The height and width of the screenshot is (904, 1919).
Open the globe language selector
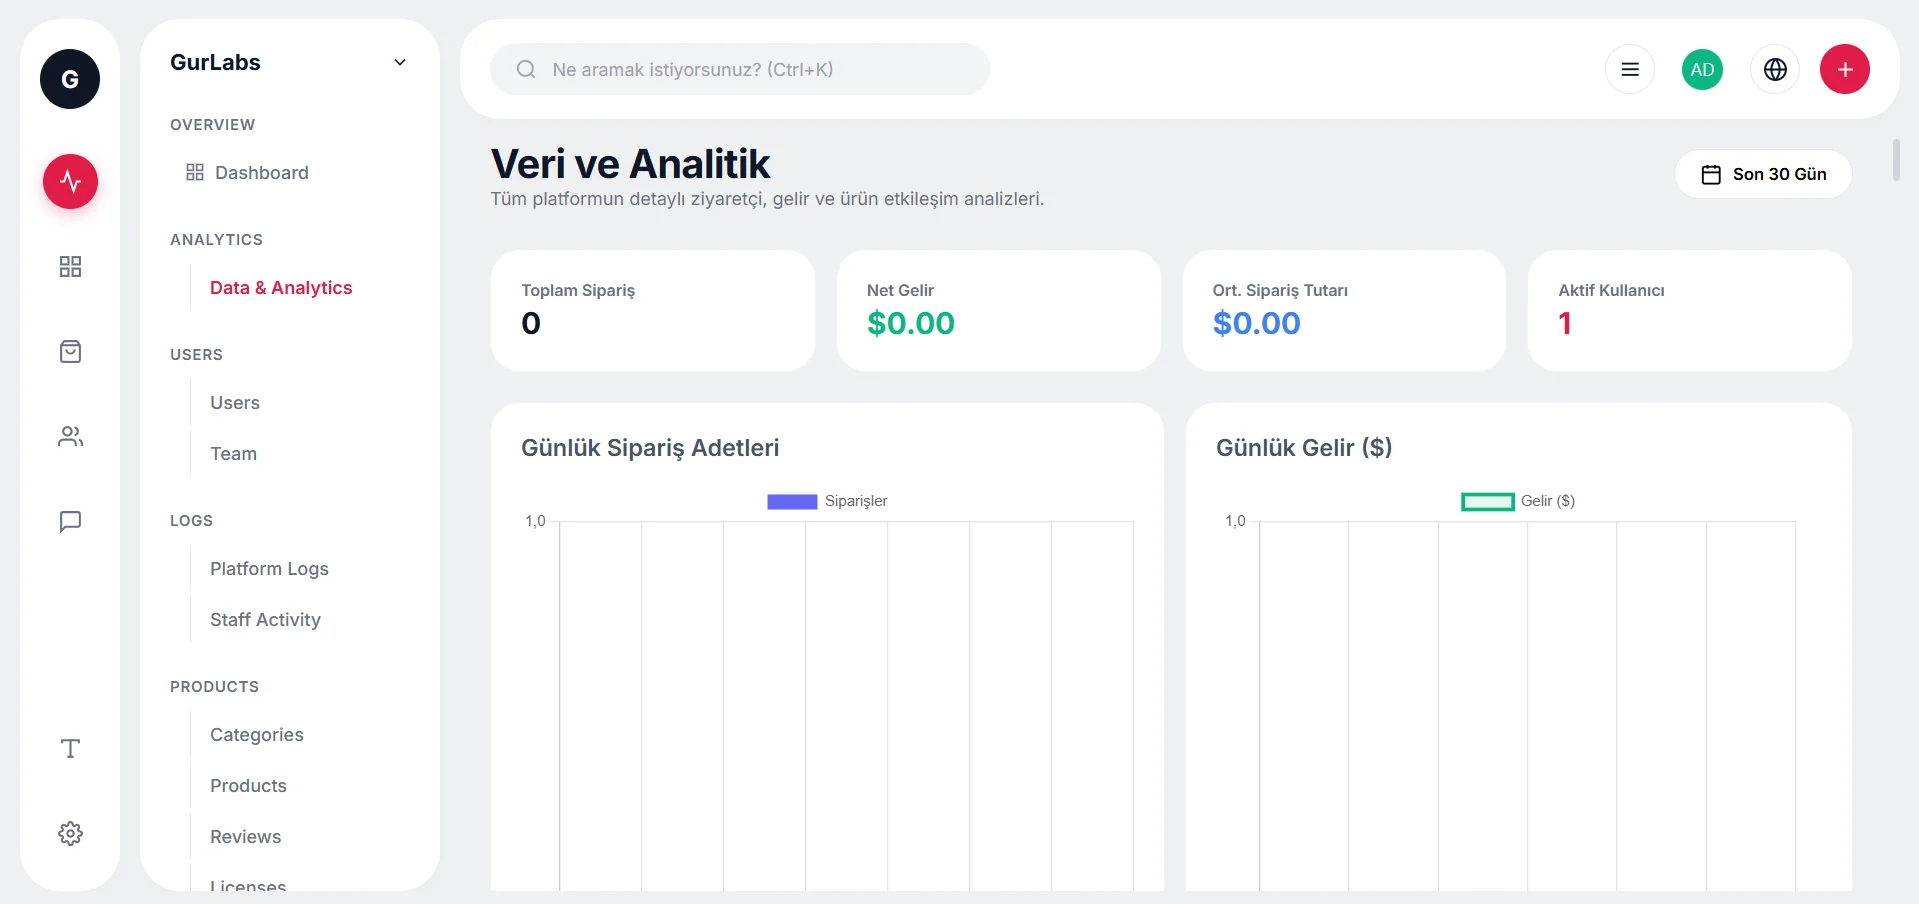click(x=1775, y=69)
